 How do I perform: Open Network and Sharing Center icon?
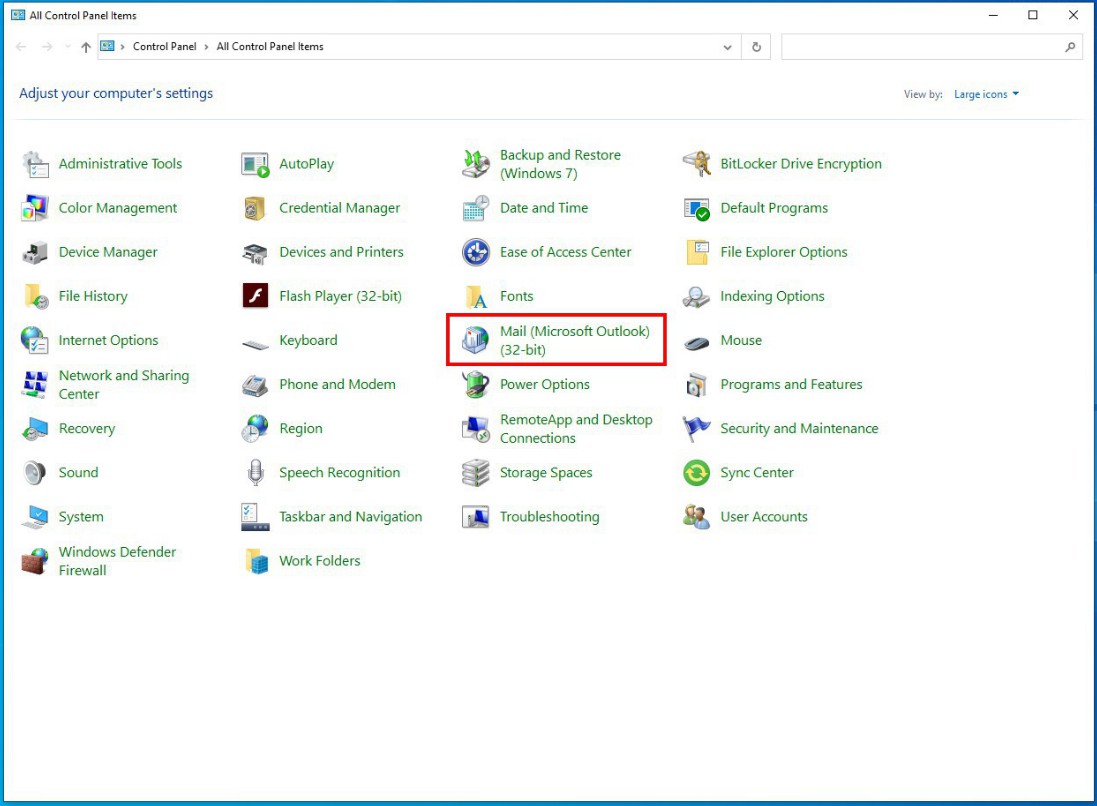(35, 385)
